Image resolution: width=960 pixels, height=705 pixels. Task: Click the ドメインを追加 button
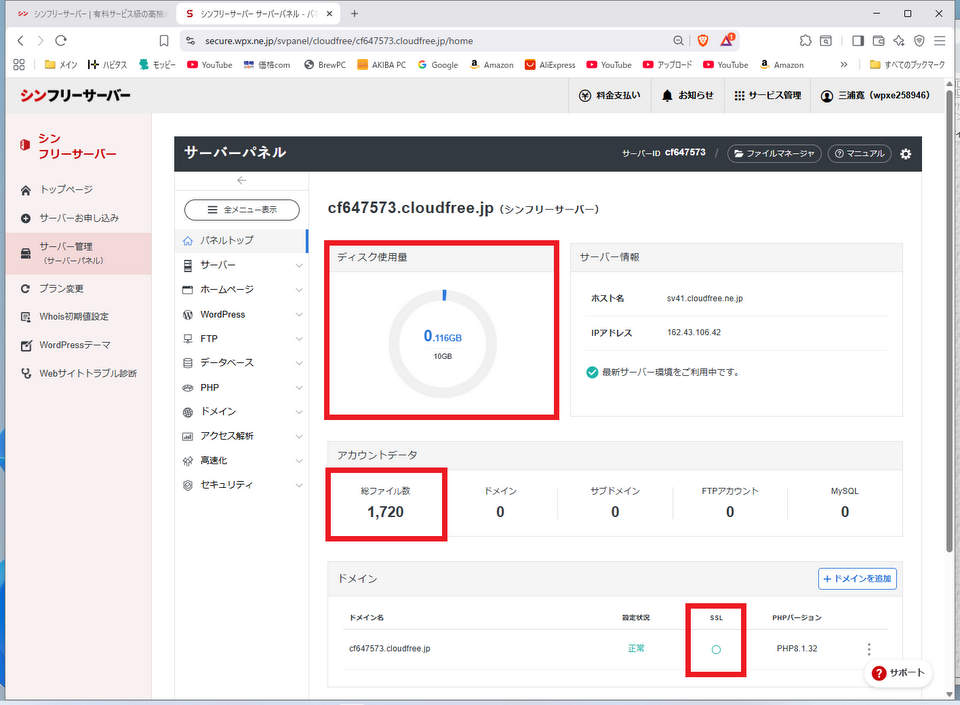(x=857, y=578)
